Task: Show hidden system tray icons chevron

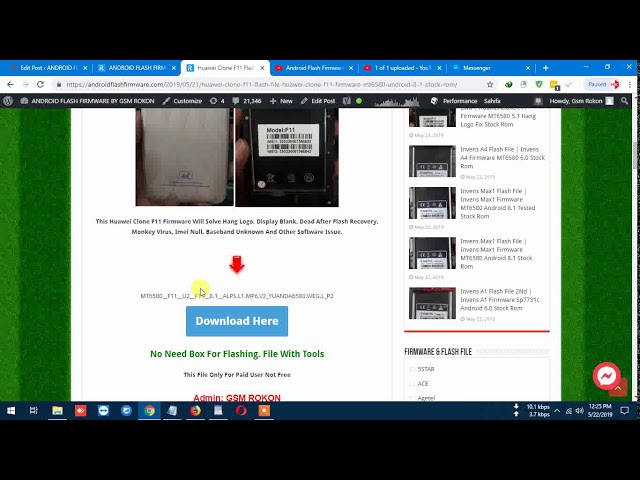Action: [x=557, y=411]
